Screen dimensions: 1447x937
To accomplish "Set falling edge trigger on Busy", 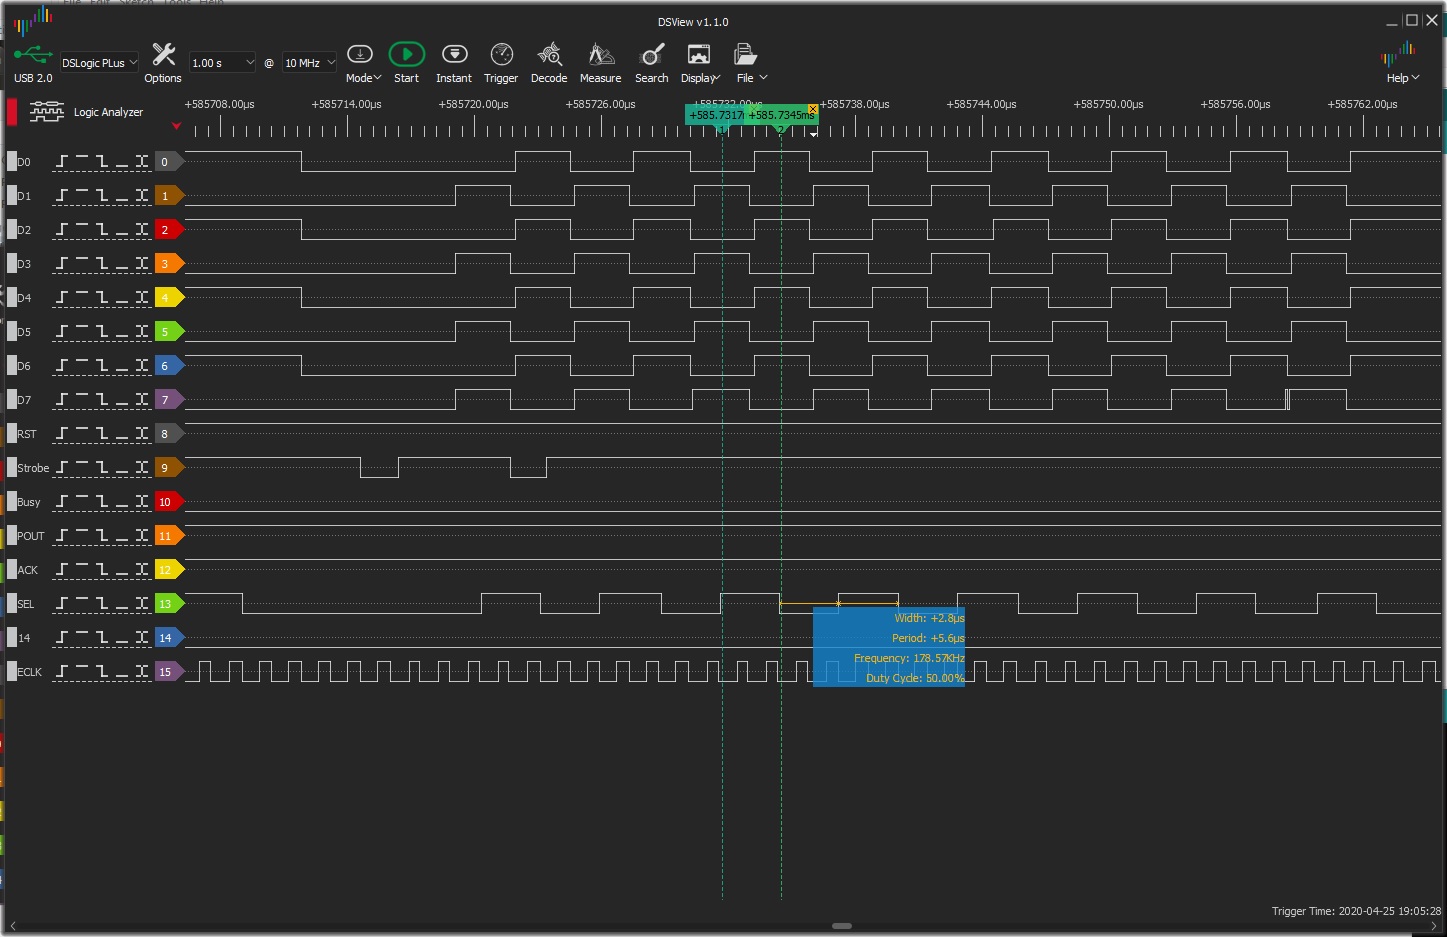I will click(x=102, y=502).
